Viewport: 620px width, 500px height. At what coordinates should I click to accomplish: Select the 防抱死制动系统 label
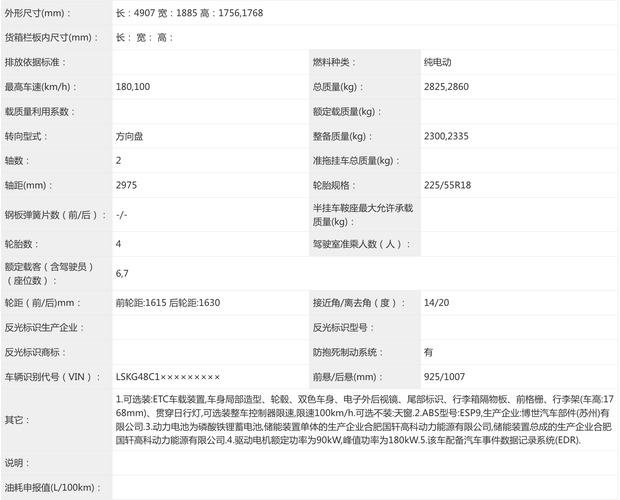(x=348, y=352)
